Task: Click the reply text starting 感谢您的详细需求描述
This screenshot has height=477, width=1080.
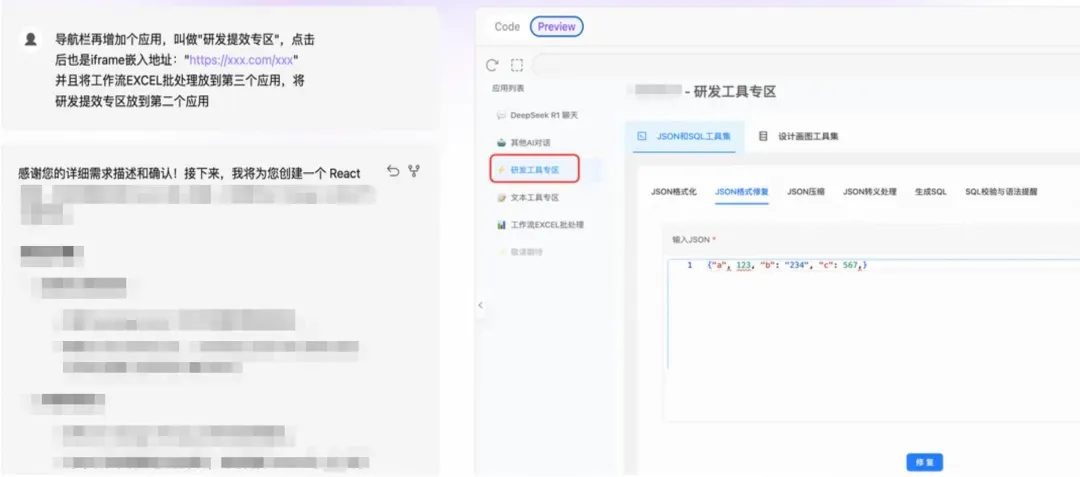Action: pos(189,173)
